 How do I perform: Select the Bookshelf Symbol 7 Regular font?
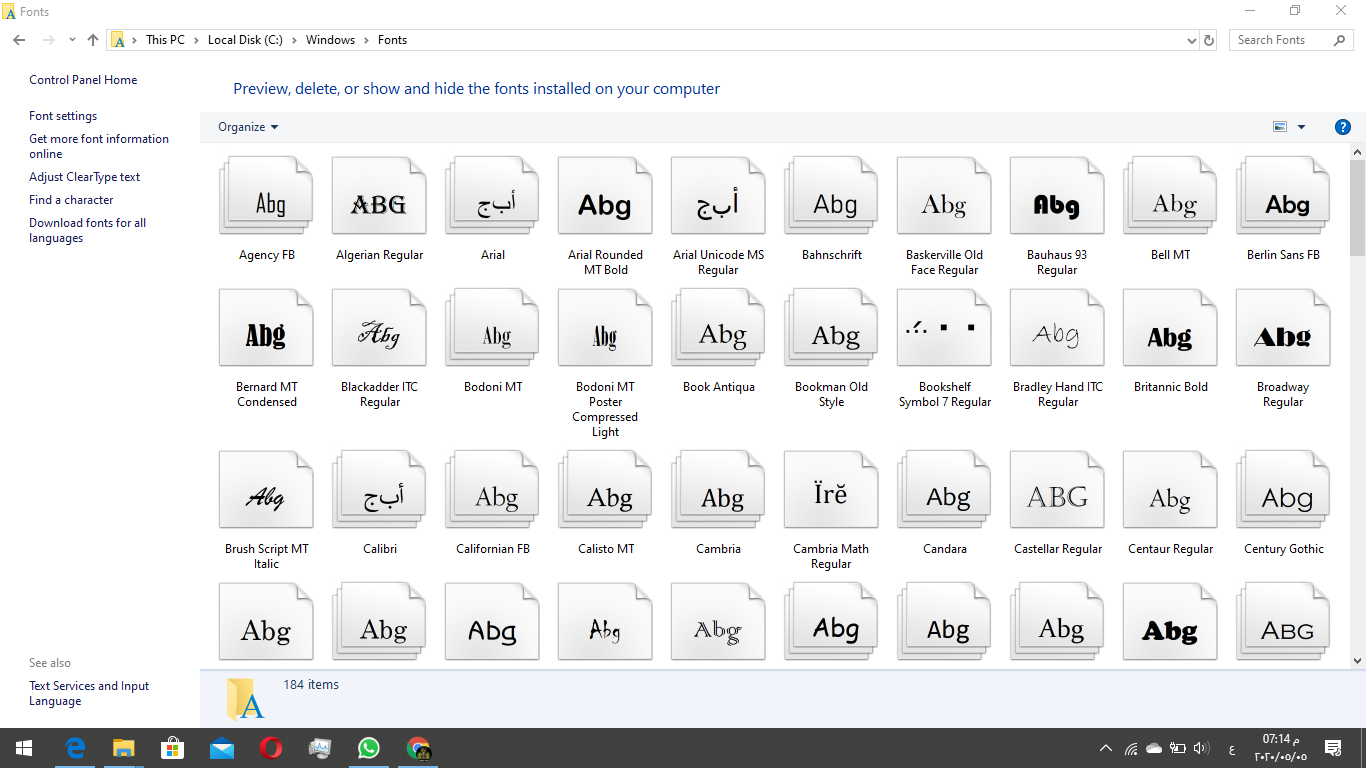pyautogui.click(x=945, y=329)
